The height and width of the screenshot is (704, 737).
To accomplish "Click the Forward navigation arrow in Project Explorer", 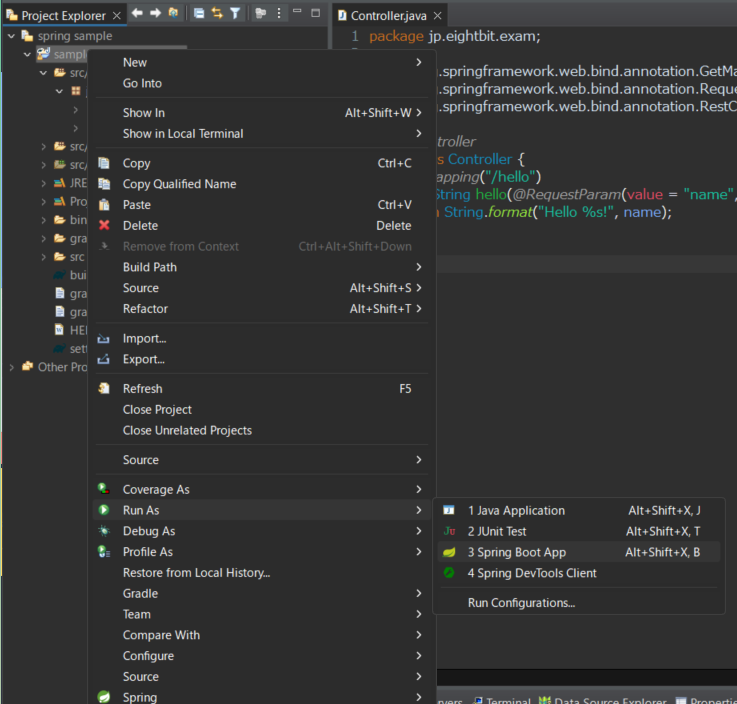I will (156, 14).
